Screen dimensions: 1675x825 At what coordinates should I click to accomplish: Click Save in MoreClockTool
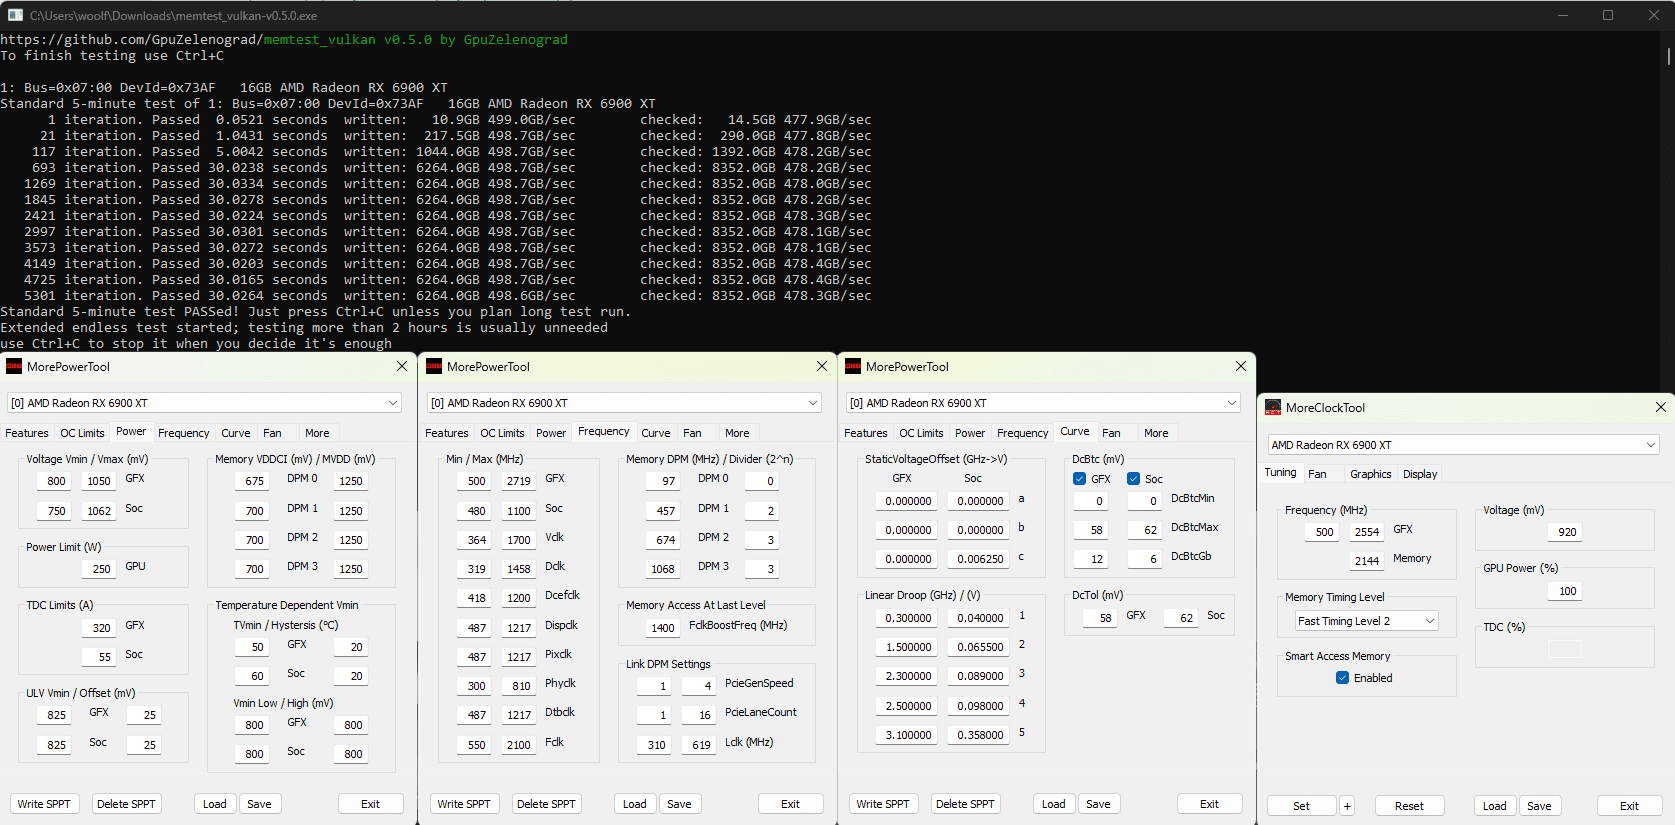(x=1539, y=806)
